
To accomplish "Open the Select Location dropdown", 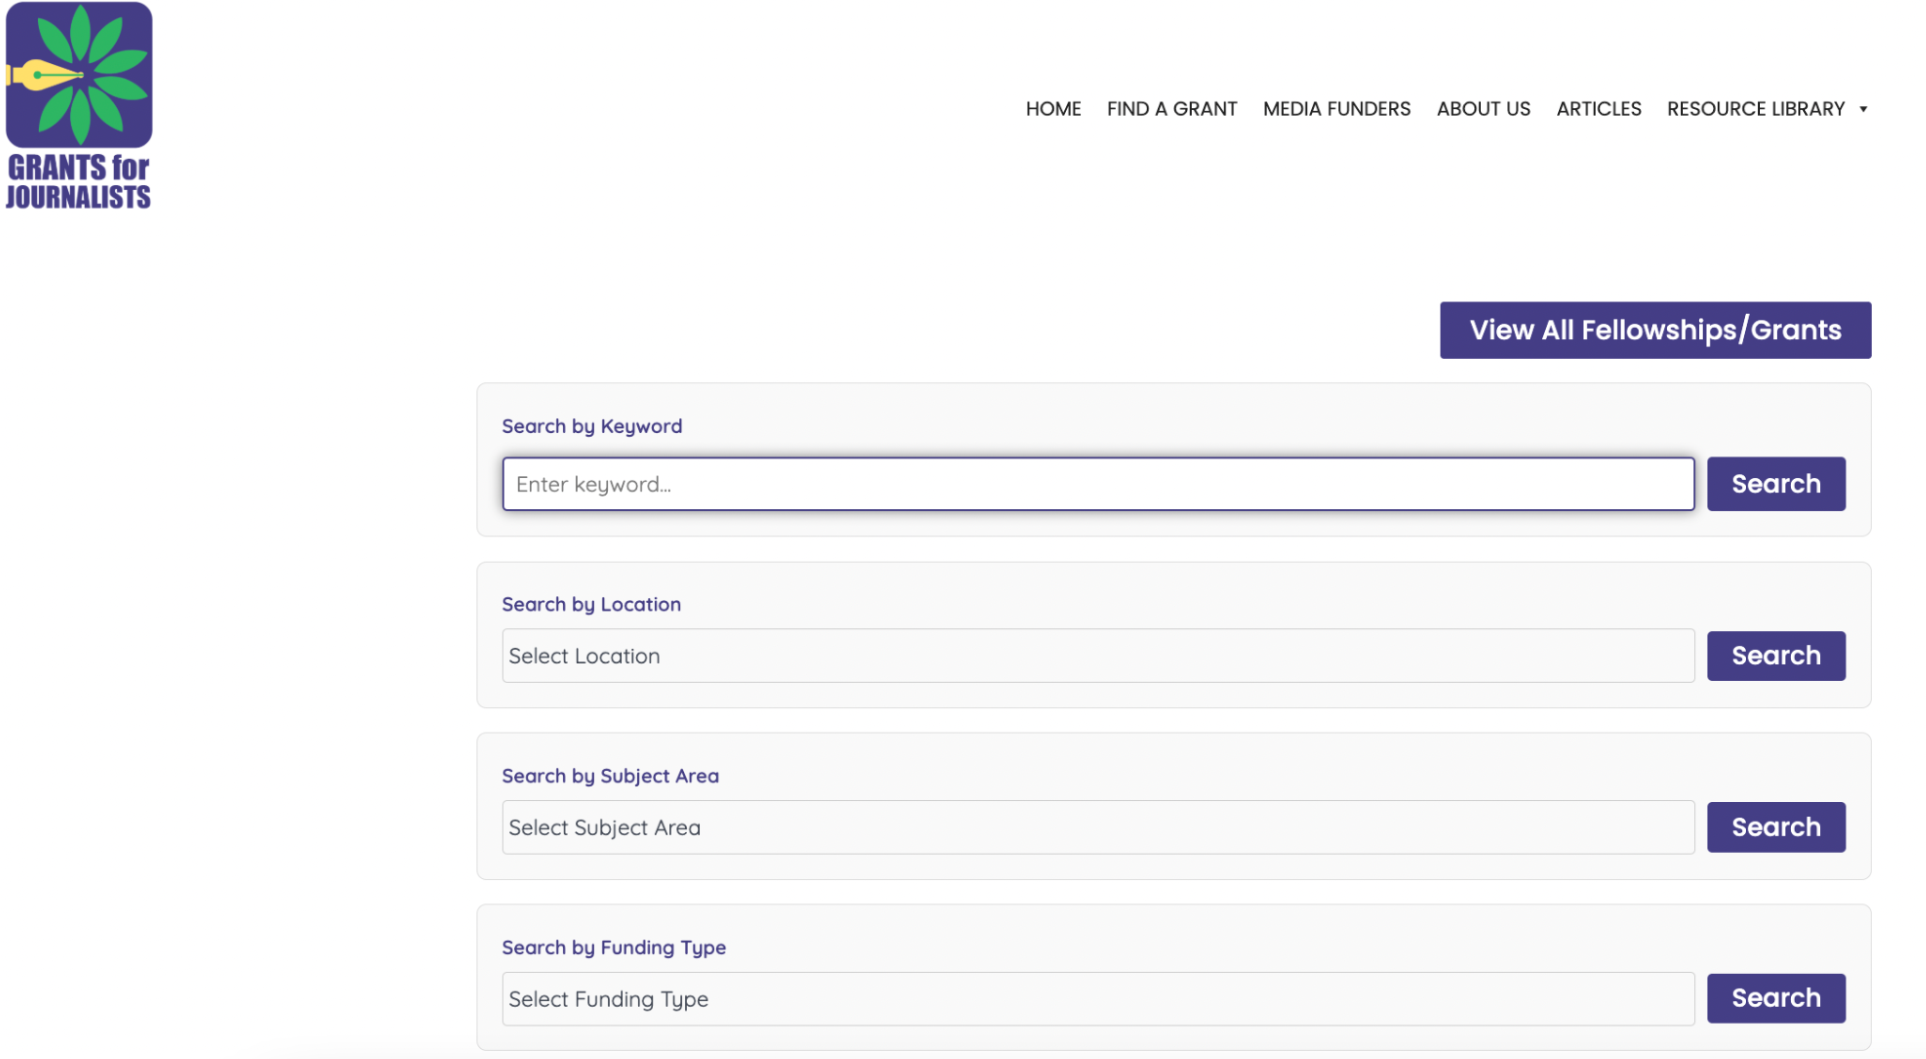I will (1098, 655).
